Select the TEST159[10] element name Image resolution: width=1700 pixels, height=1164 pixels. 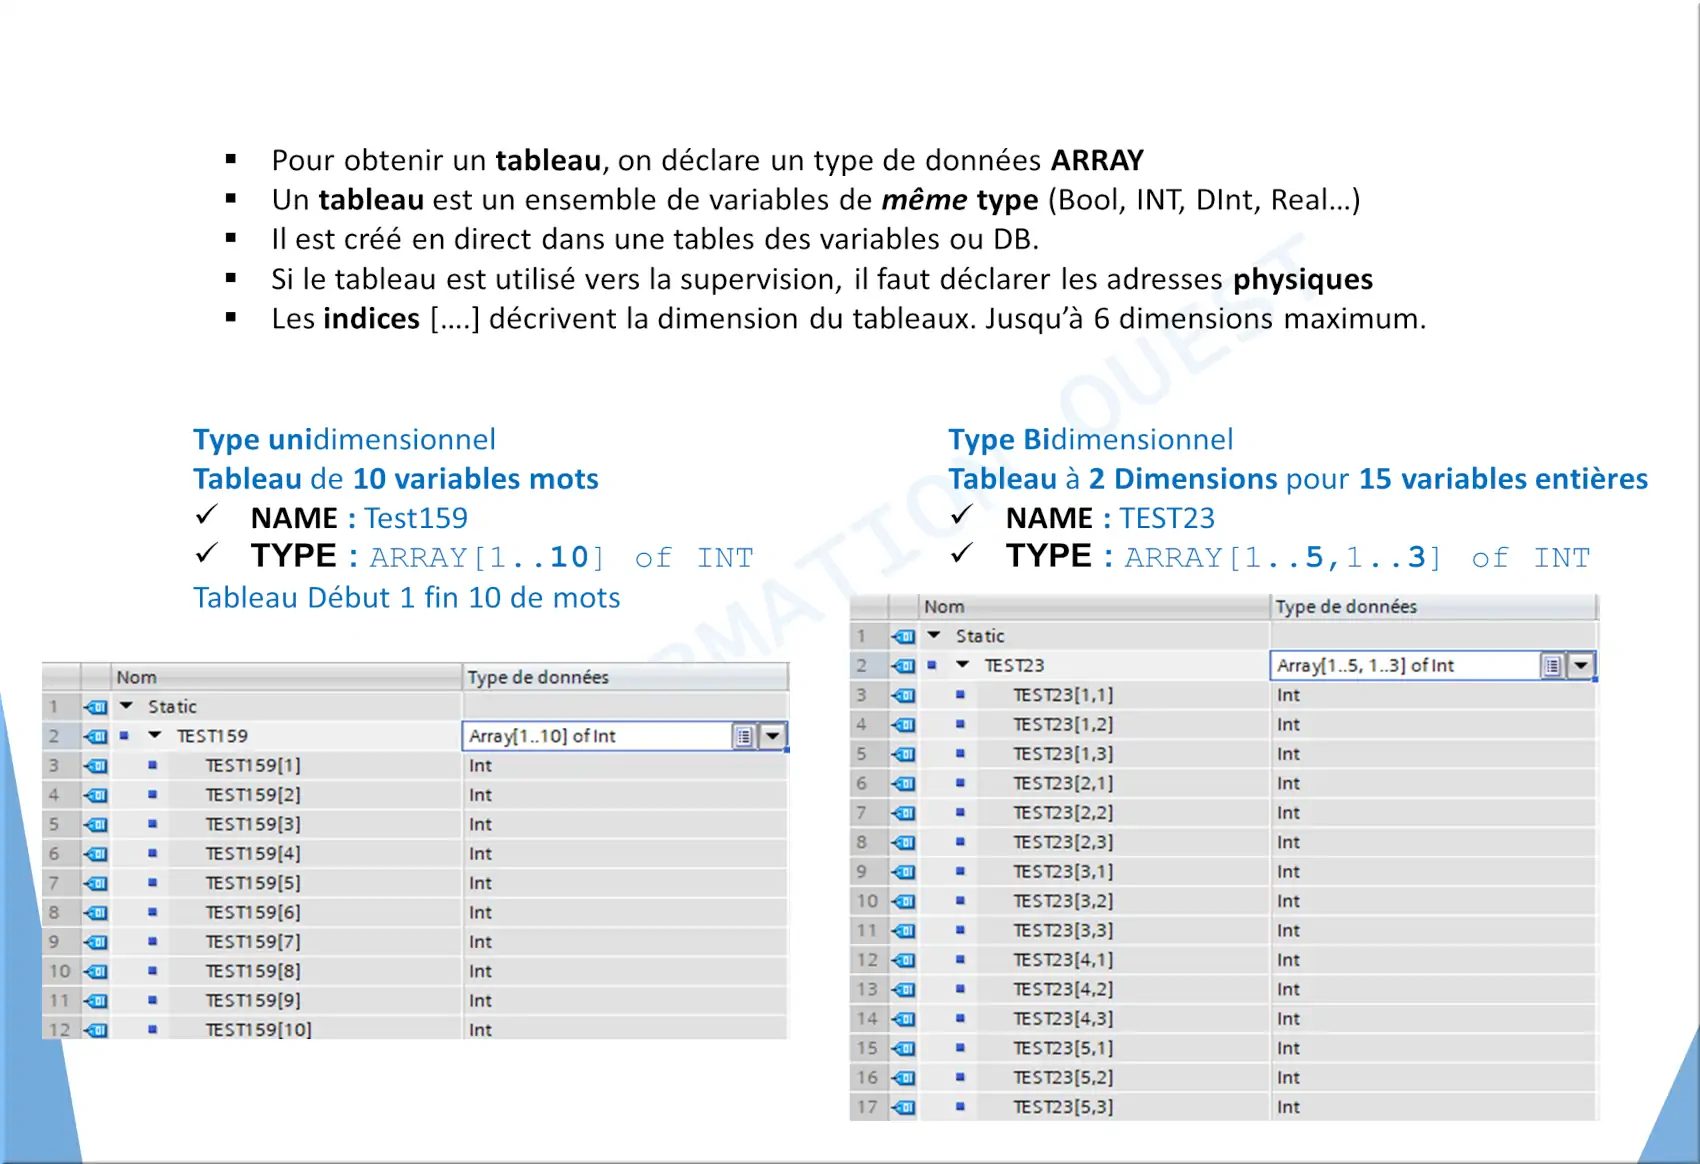[258, 1029]
